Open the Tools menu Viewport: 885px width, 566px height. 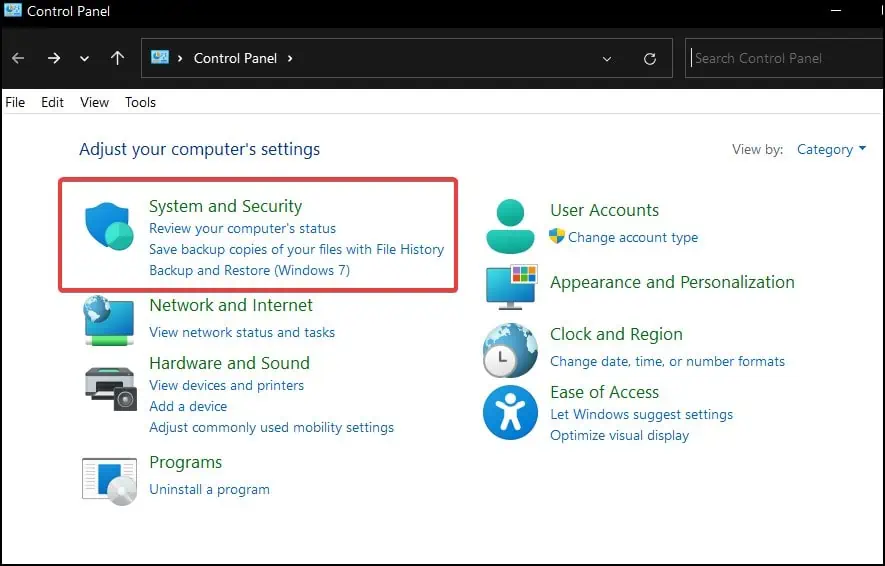click(x=140, y=102)
